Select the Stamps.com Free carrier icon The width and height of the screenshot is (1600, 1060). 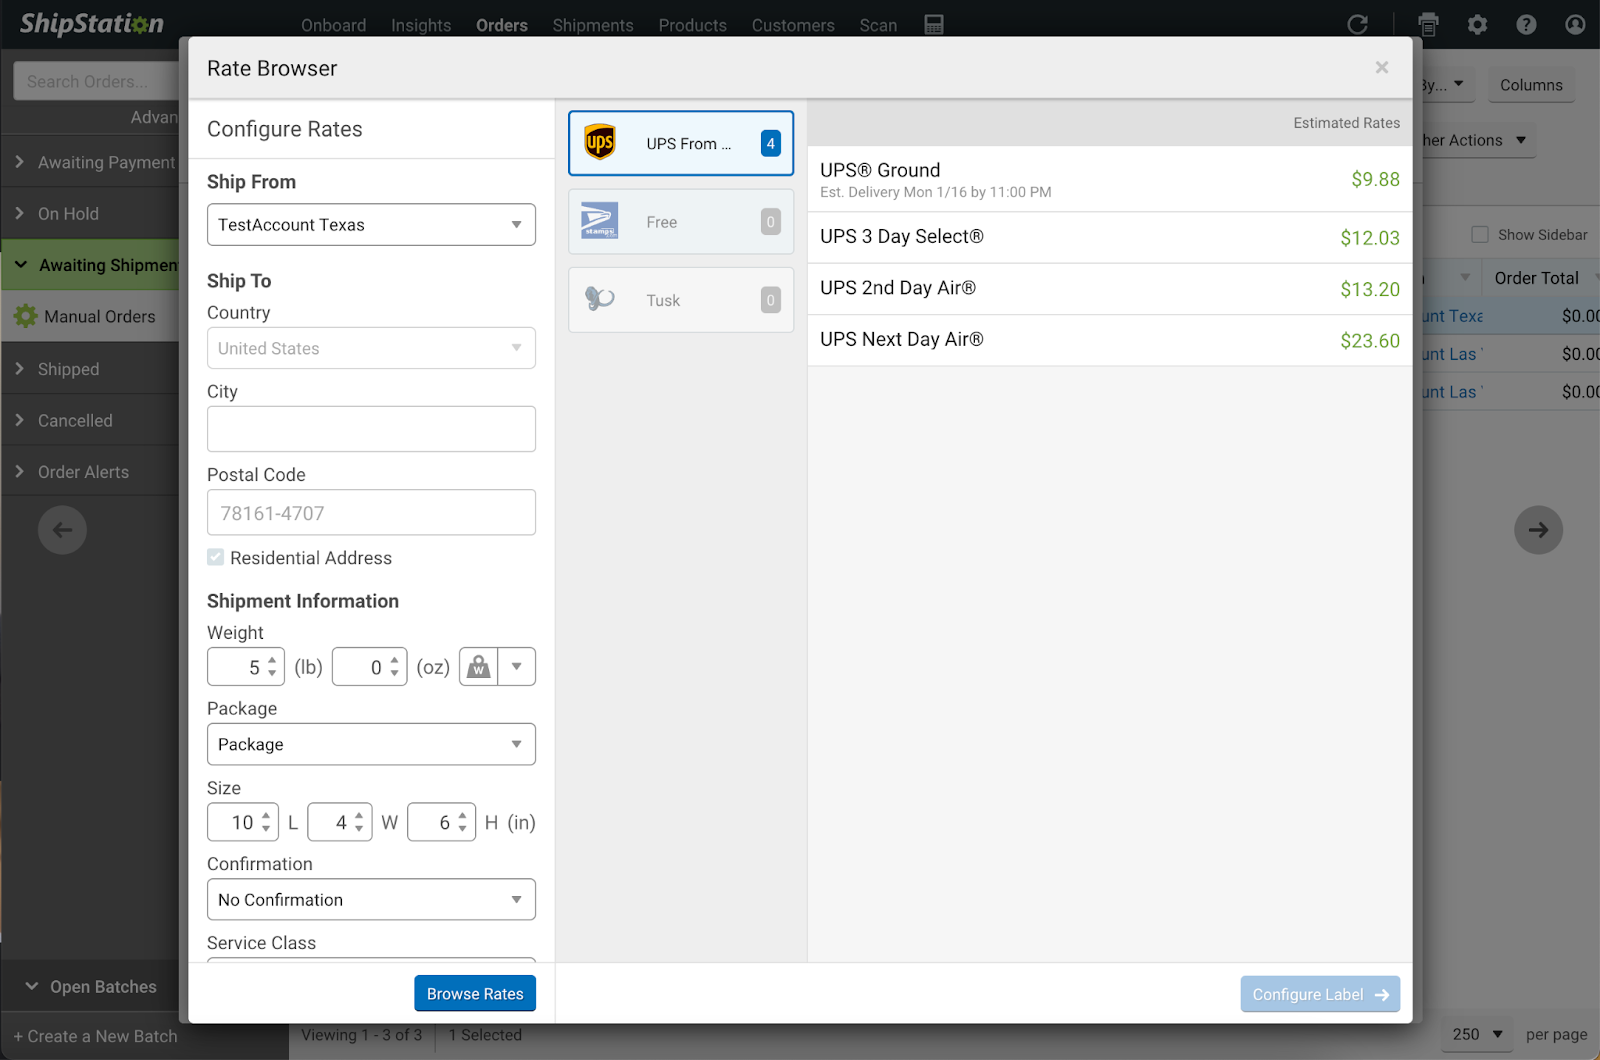[600, 221]
